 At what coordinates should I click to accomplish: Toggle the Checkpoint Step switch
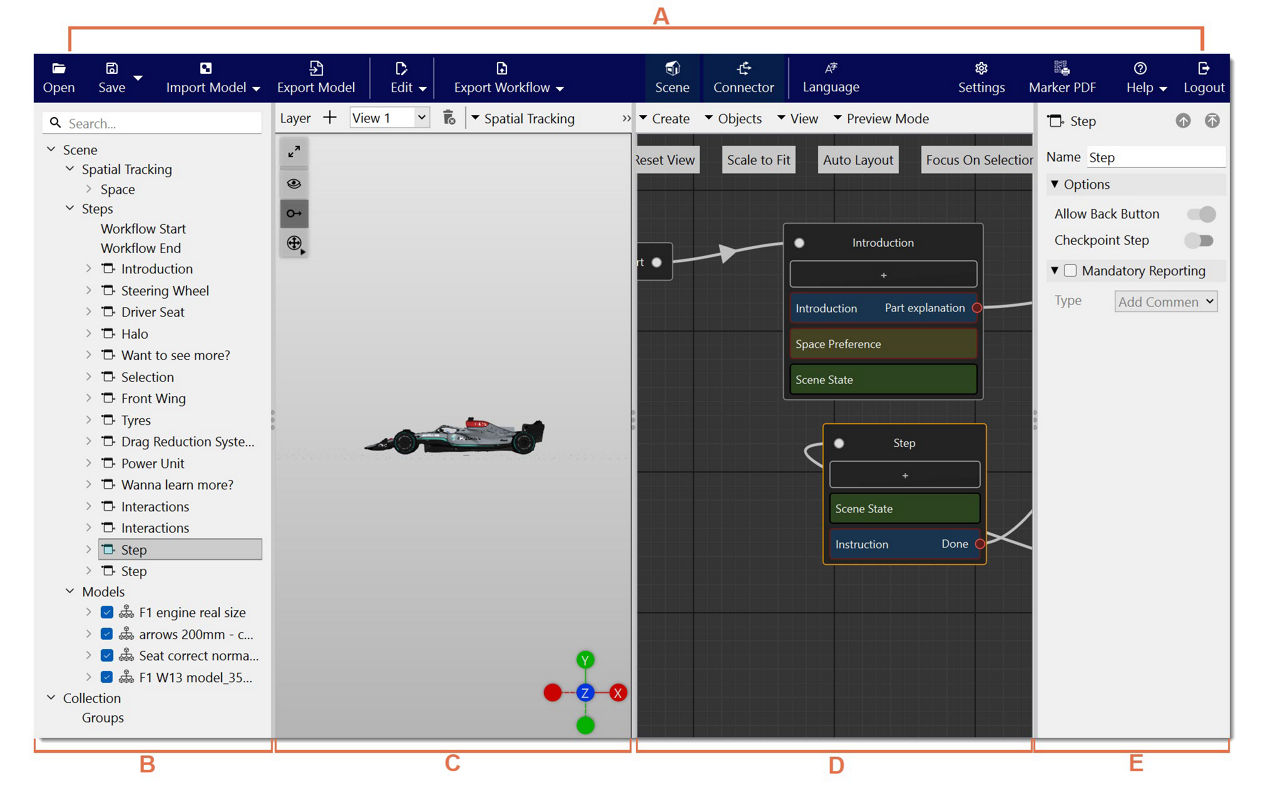click(1199, 240)
